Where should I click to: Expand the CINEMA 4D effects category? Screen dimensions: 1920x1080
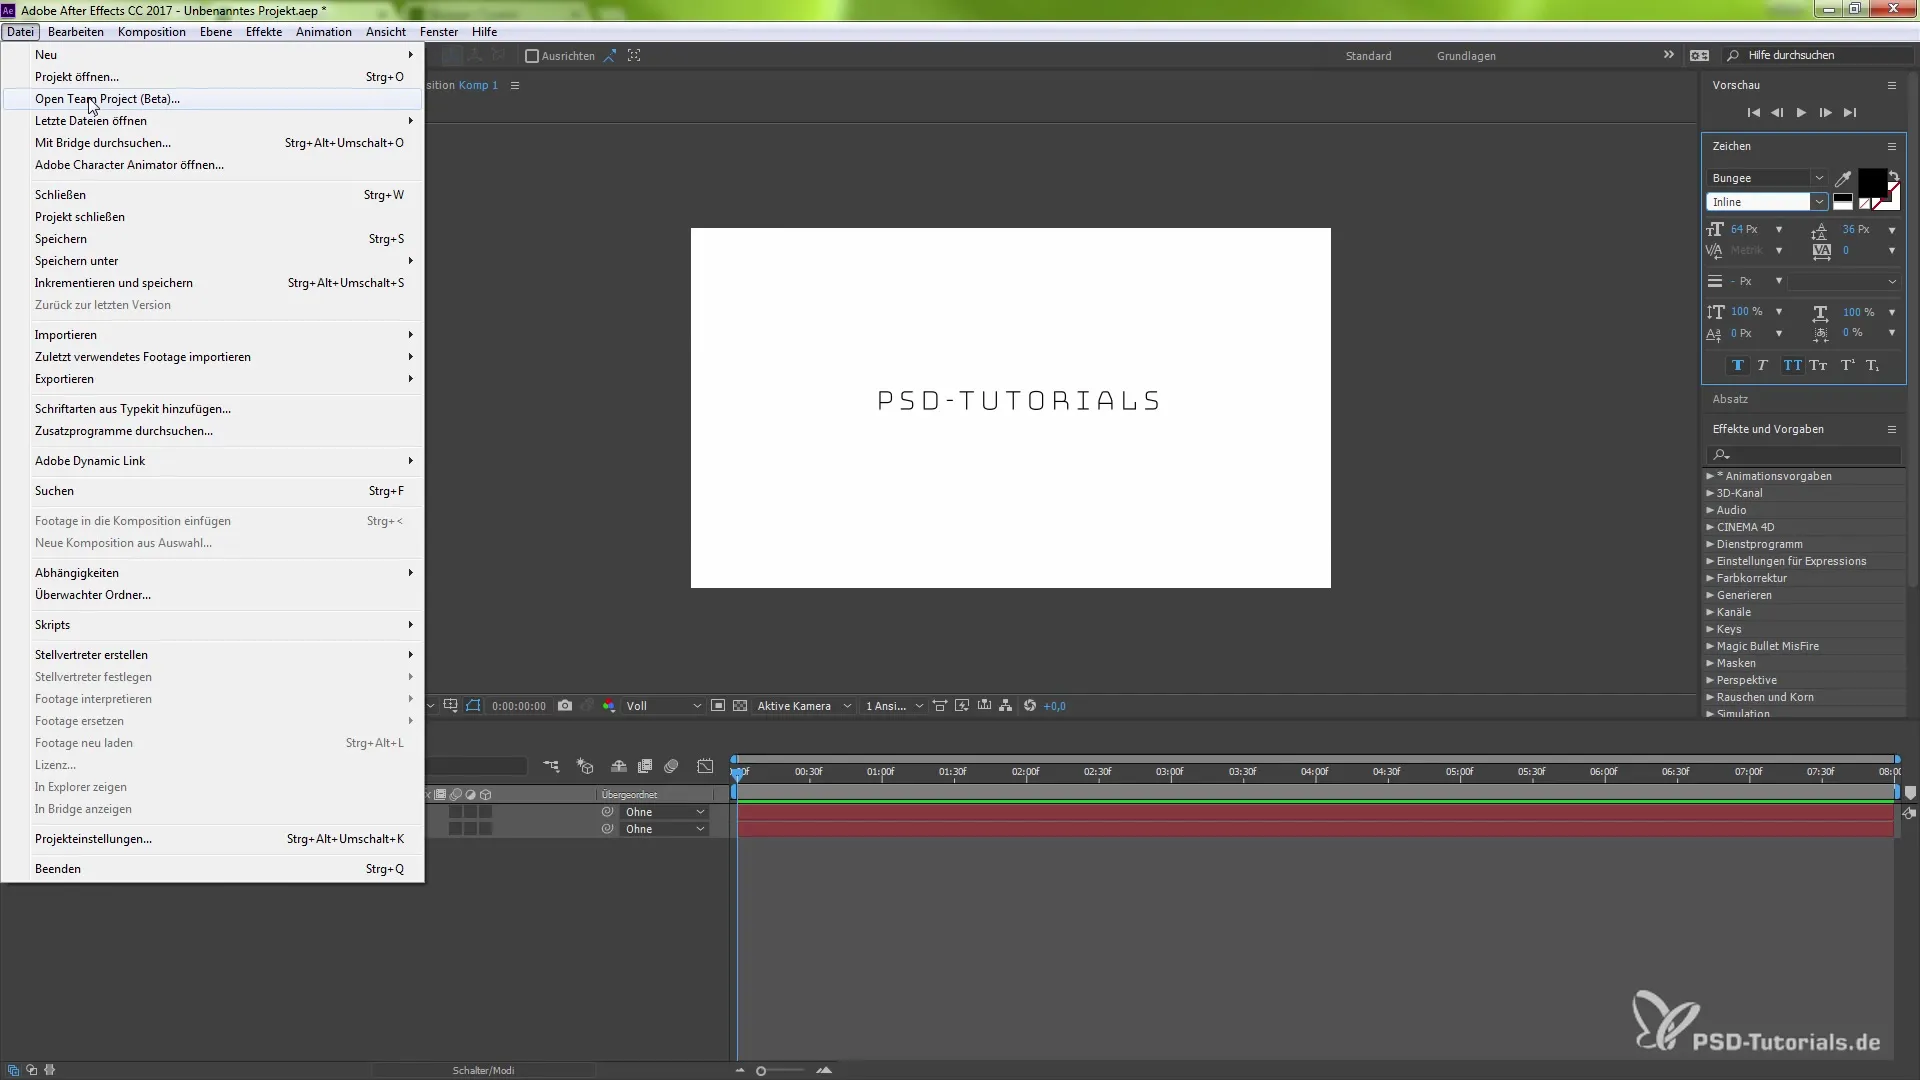[1710, 527]
